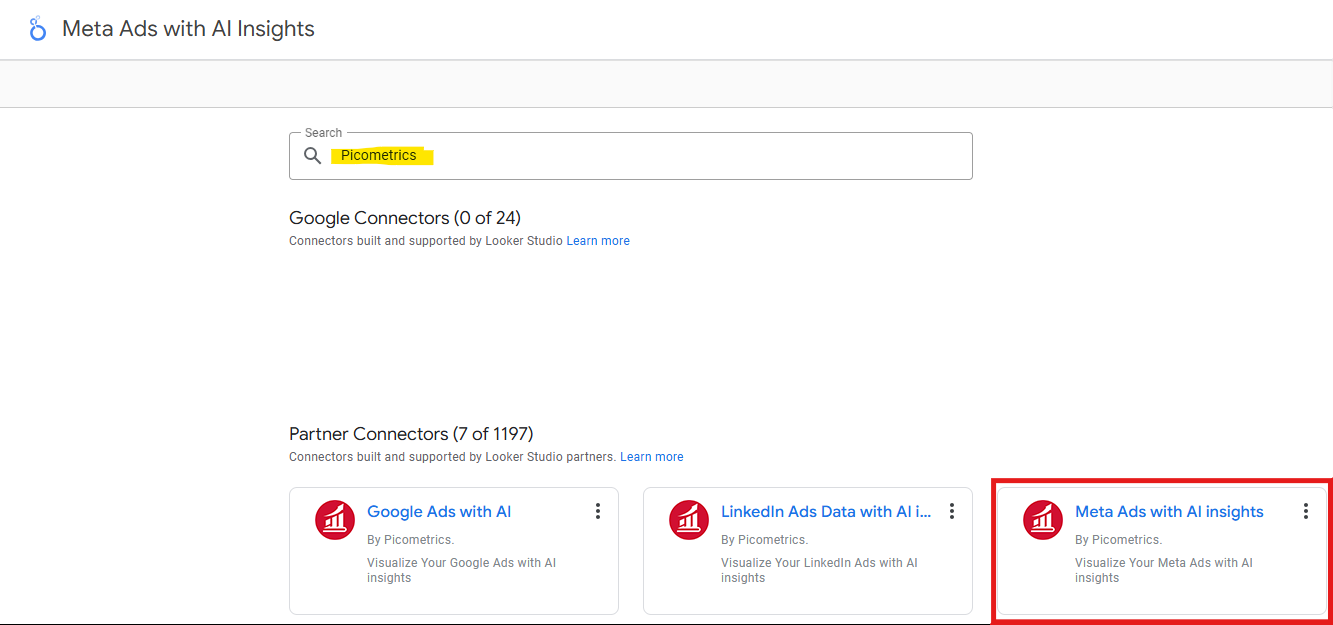
Task: Click the Picometrics logo on Meta Ads card
Action: click(x=1043, y=520)
